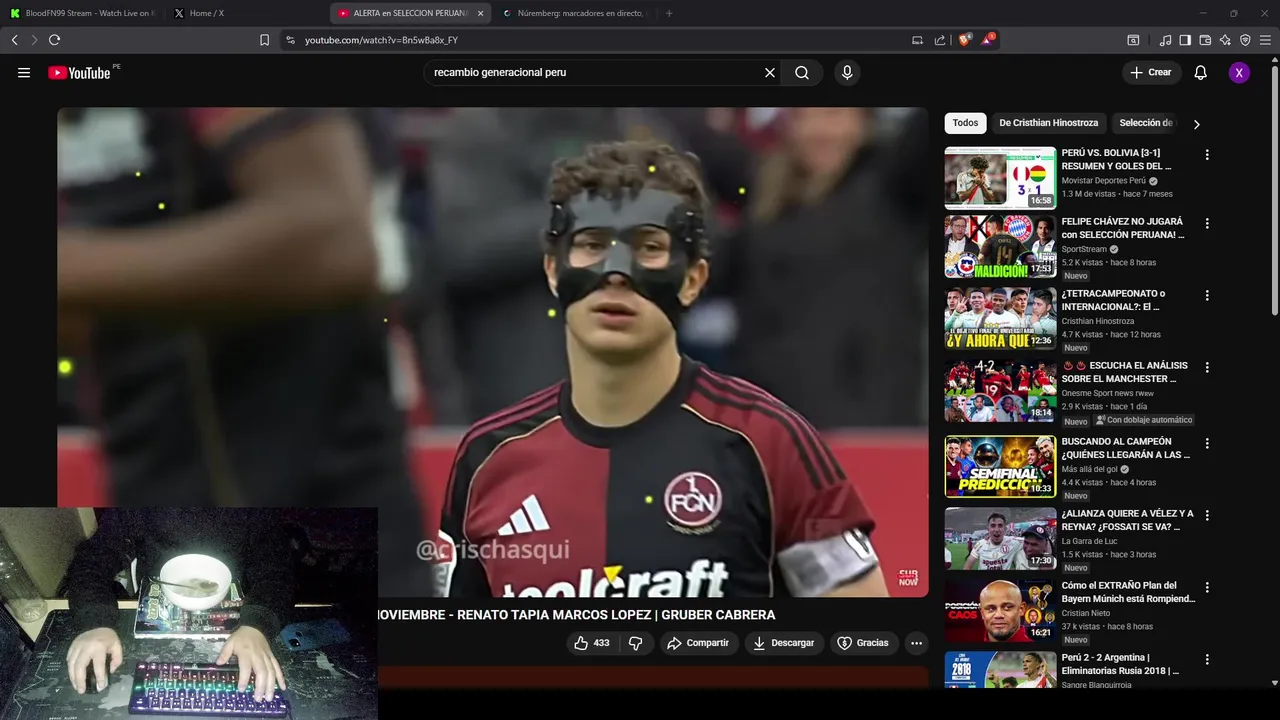This screenshot has height=720, width=1280.
Task: Open the PERÚ VS. BOLIVIA thumbnail
Action: [x=1000, y=178]
